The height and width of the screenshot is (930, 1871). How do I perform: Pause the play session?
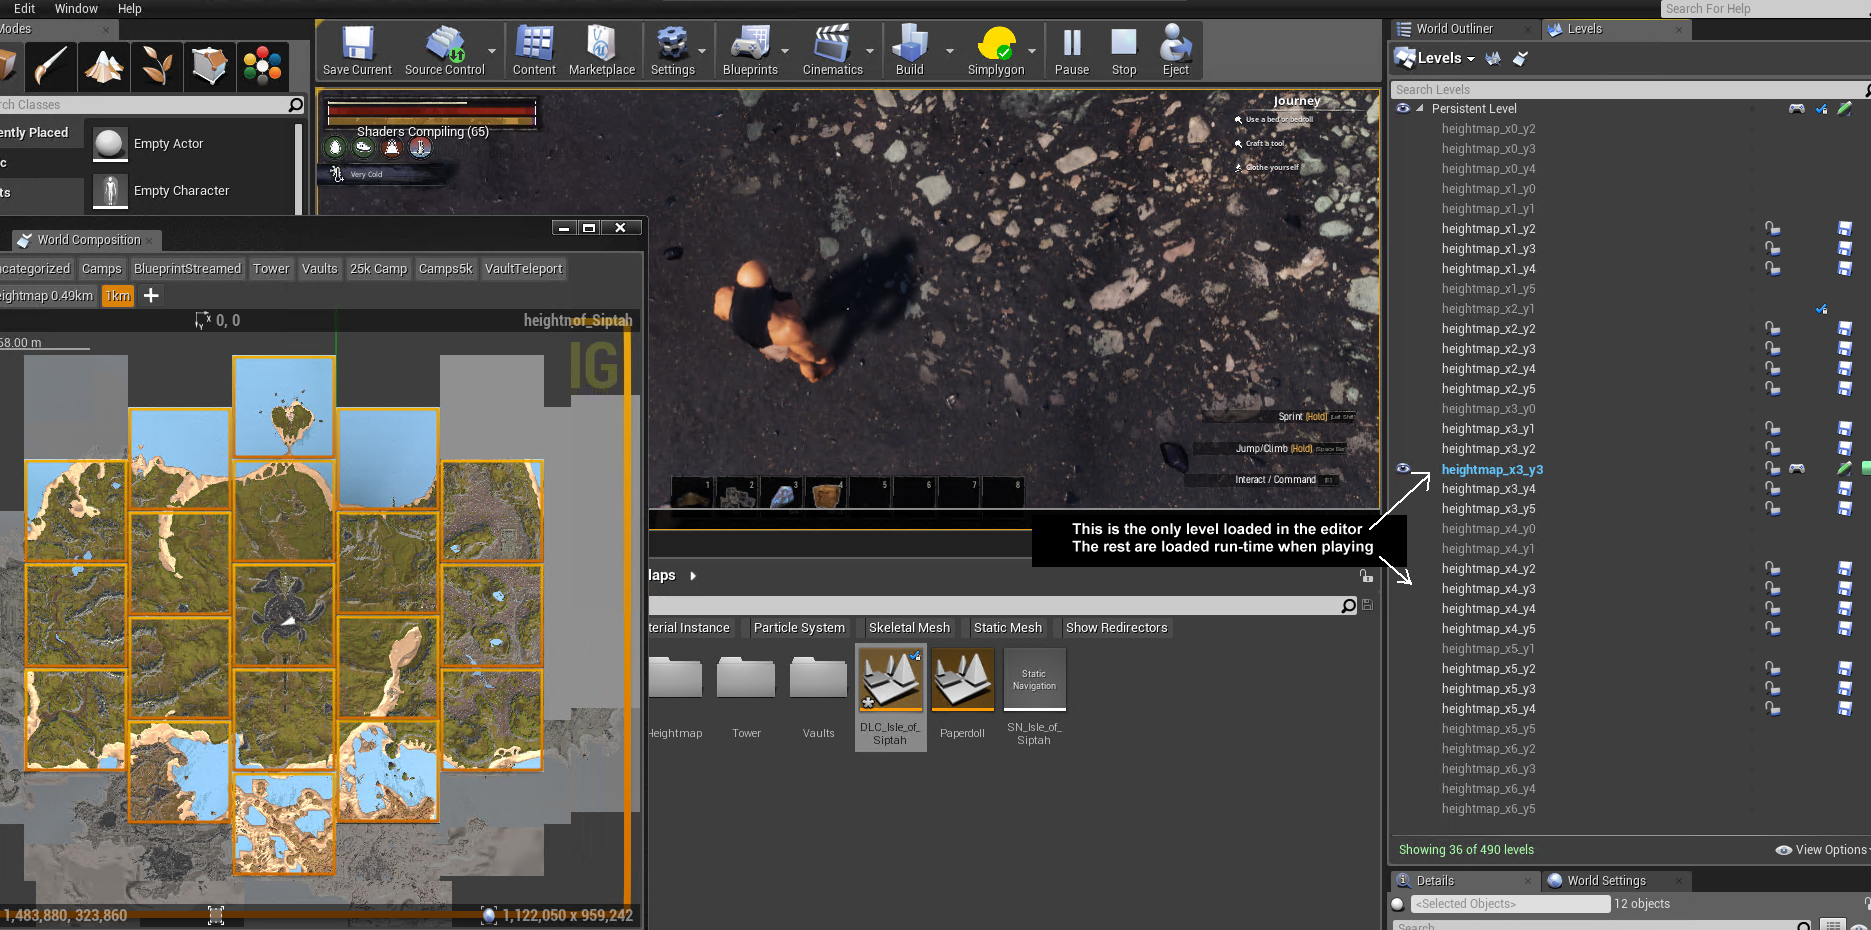1071,51
